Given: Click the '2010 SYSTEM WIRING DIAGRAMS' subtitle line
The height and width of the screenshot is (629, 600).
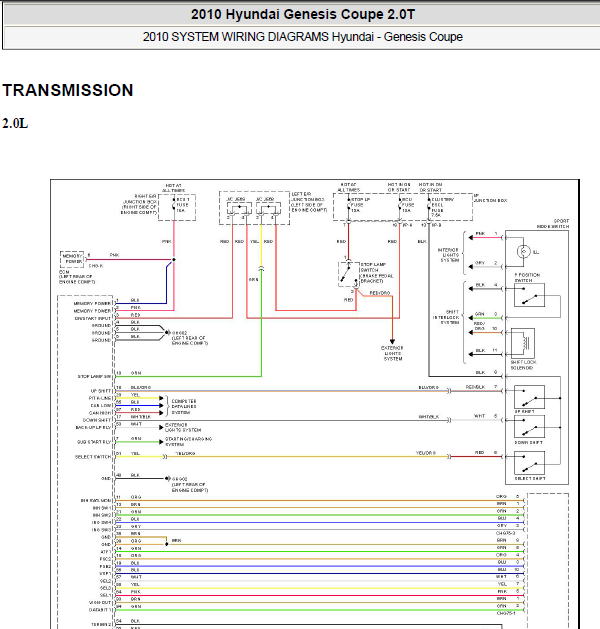Looking at the screenshot, I should click(303, 37).
